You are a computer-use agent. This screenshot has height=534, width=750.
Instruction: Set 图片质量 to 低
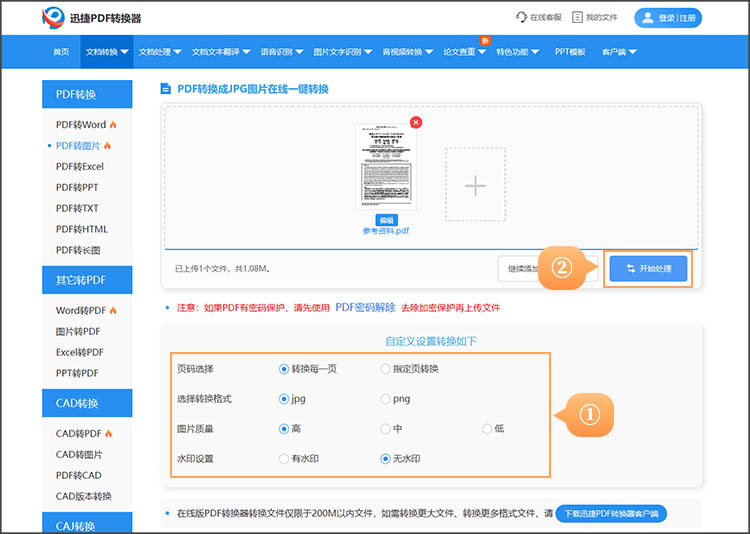[486, 429]
